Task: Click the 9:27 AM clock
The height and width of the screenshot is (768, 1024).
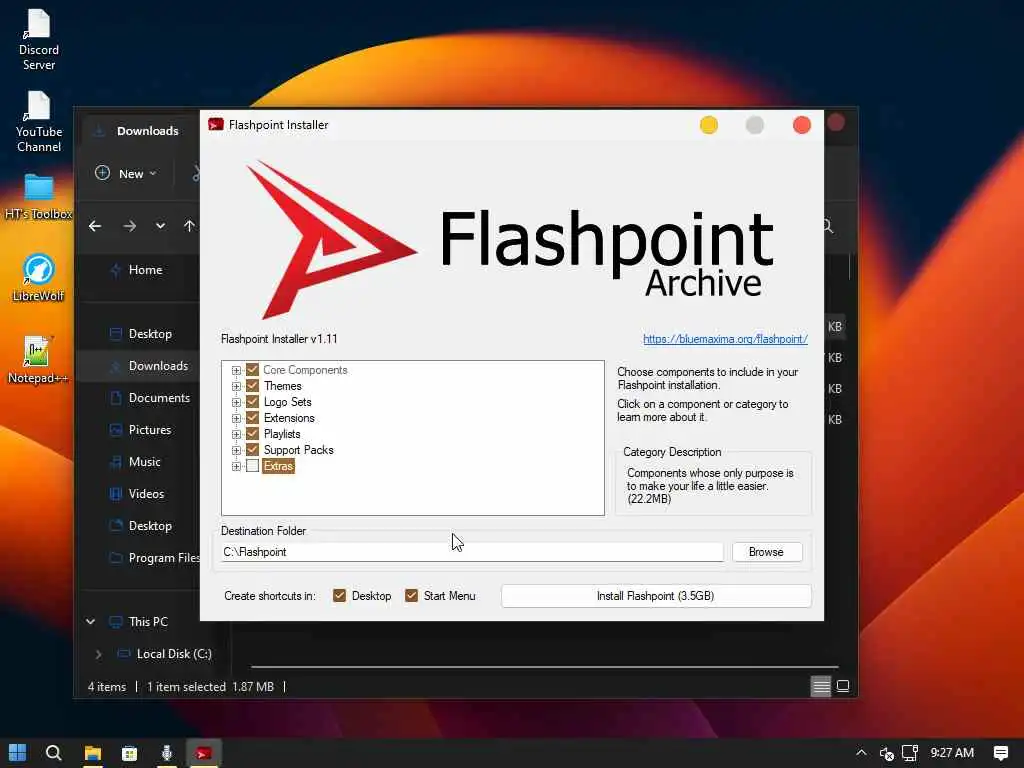Action: click(x=952, y=753)
